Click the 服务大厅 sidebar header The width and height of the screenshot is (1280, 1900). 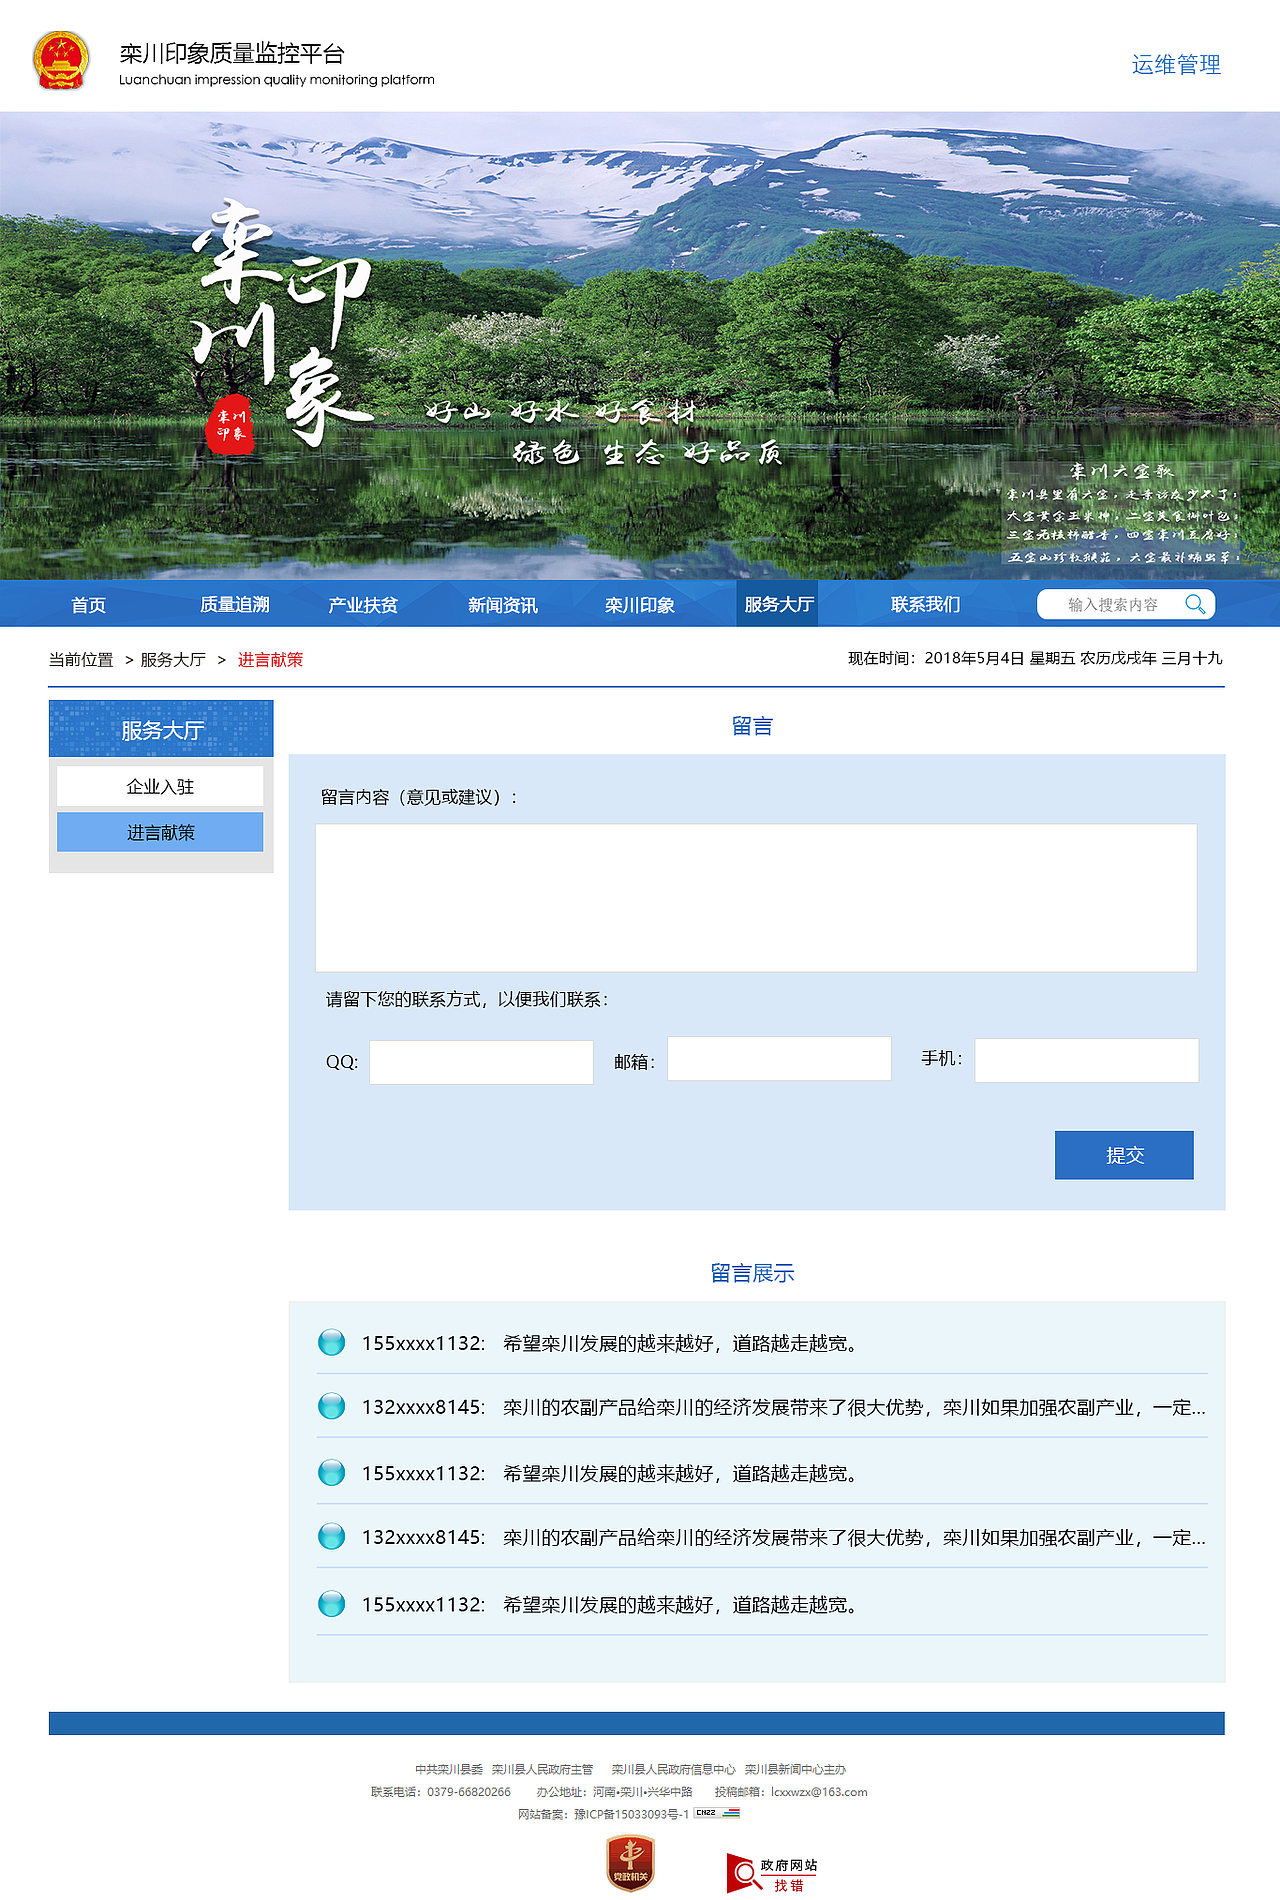point(161,729)
